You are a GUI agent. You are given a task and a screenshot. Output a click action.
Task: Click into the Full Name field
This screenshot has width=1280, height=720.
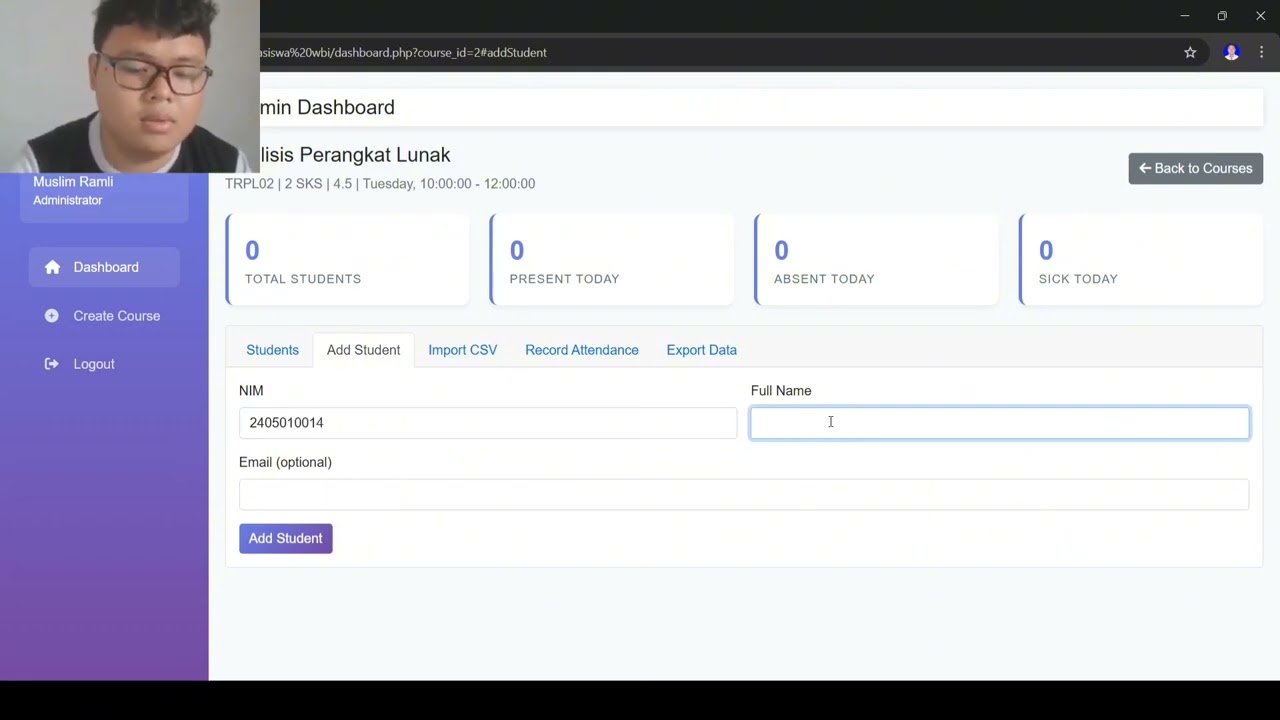[1000, 423]
